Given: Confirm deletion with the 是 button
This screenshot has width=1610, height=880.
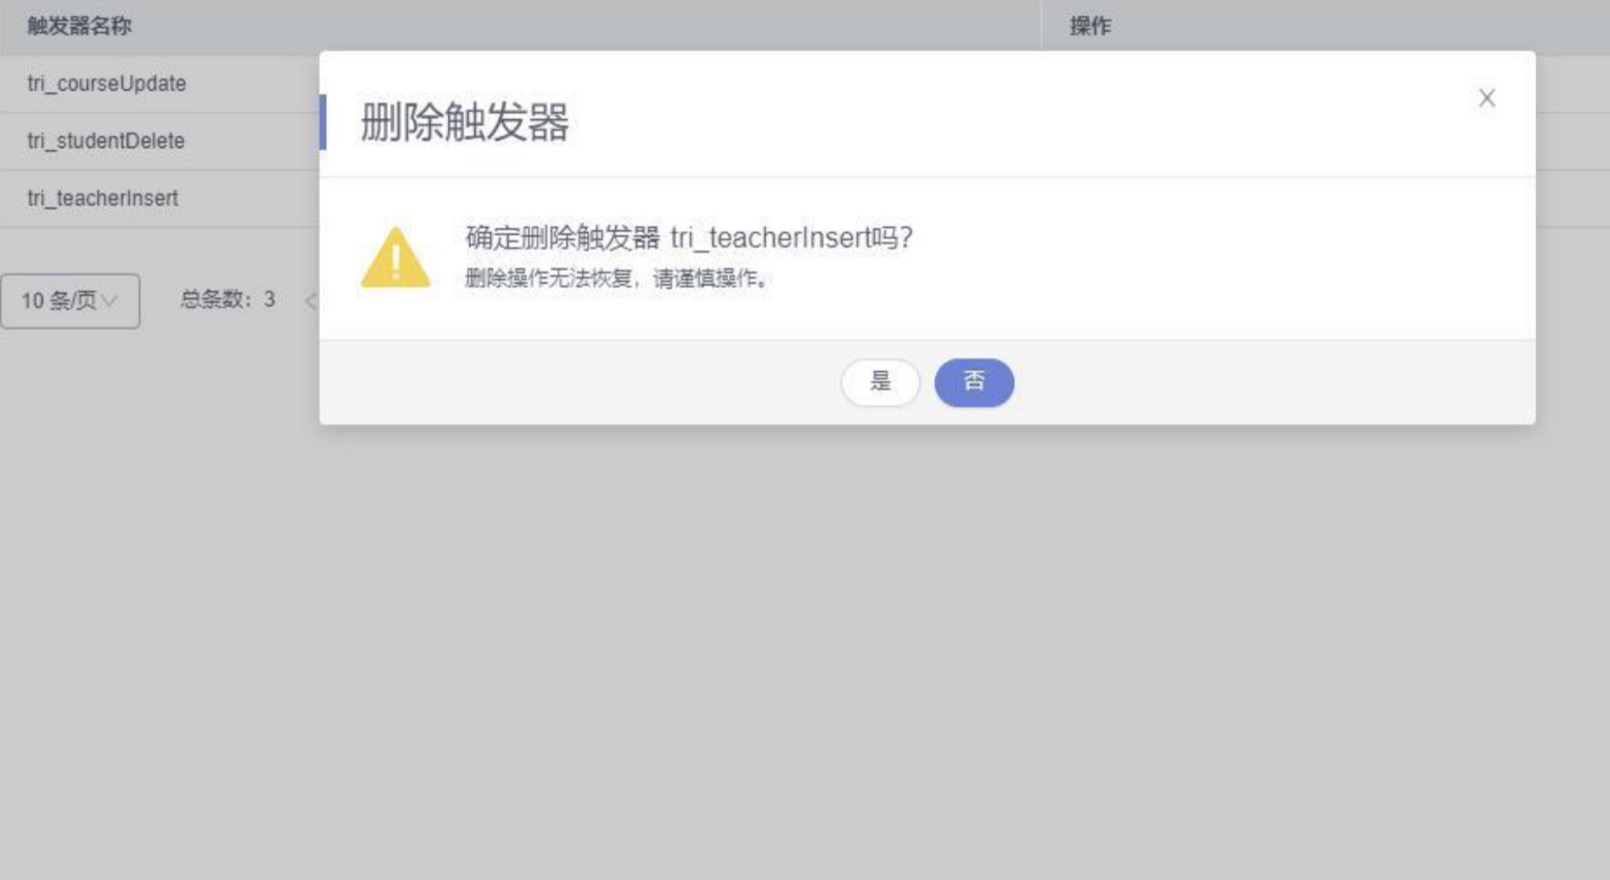Looking at the screenshot, I should pos(880,382).
